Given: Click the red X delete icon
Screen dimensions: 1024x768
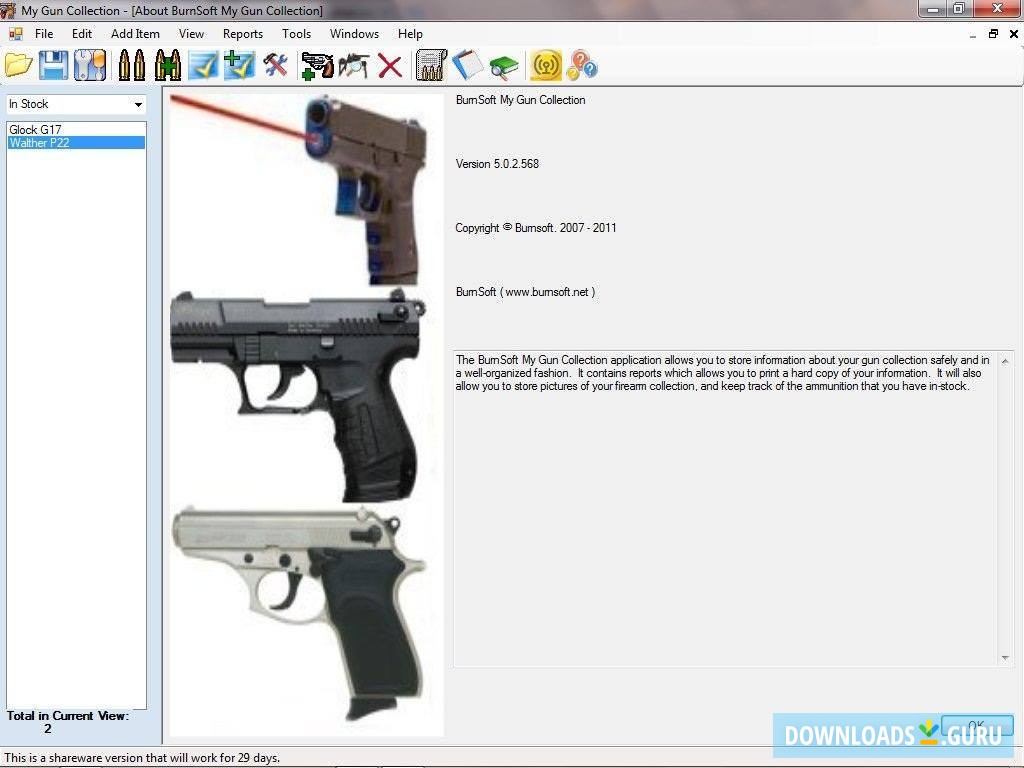Looking at the screenshot, I should click(x=390, y=66).
